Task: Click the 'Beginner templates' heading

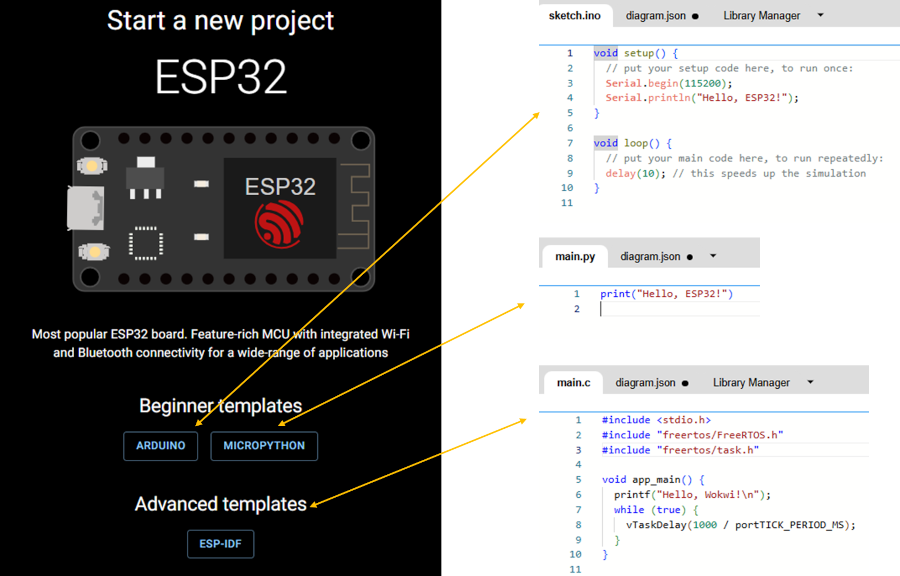Action: 220,406
